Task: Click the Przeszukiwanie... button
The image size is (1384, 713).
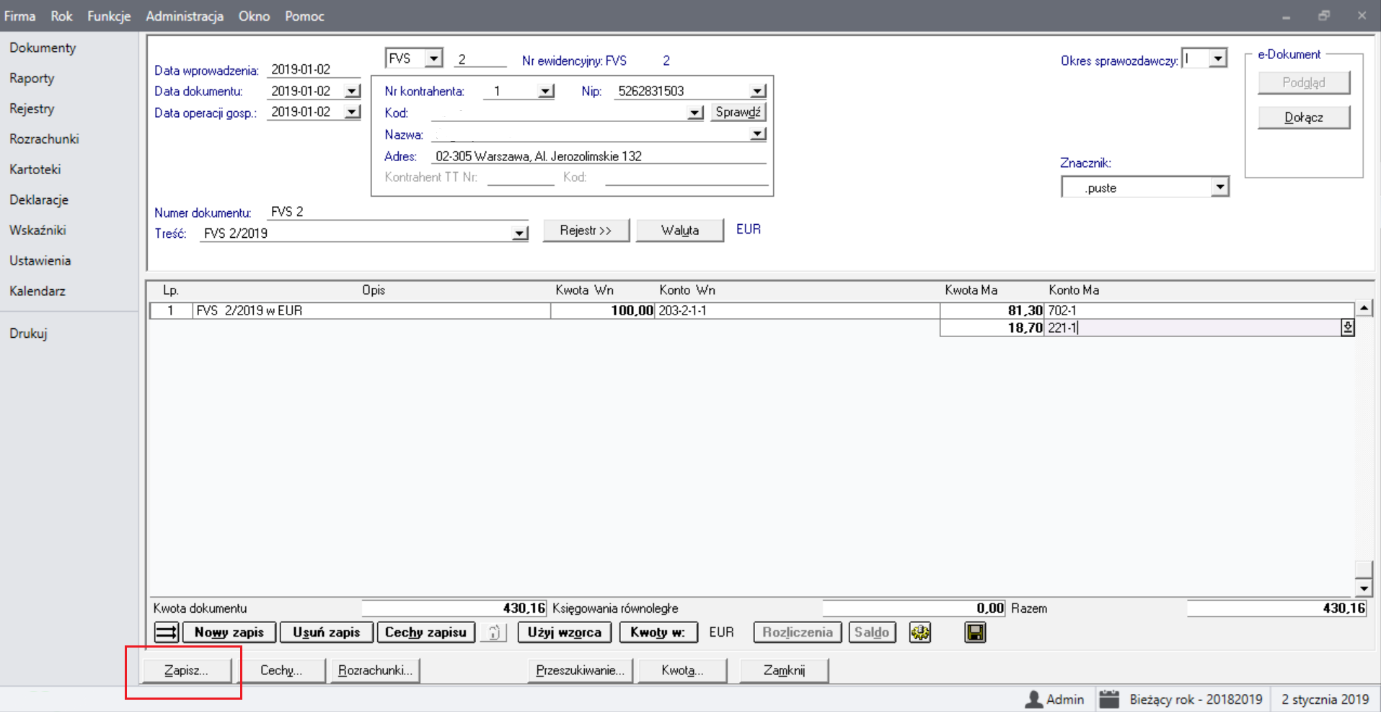Action: (x=580, y=671)
